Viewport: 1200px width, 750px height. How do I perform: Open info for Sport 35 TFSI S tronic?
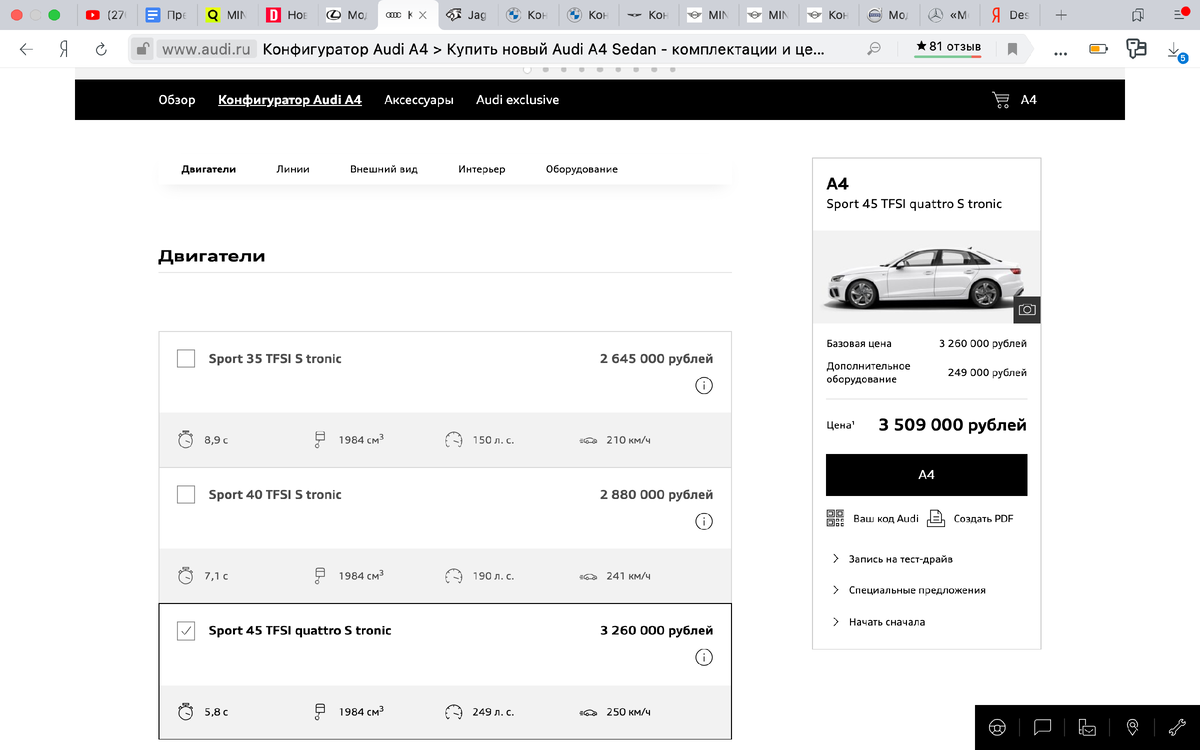pyautogui.click(x=703, y=386)
